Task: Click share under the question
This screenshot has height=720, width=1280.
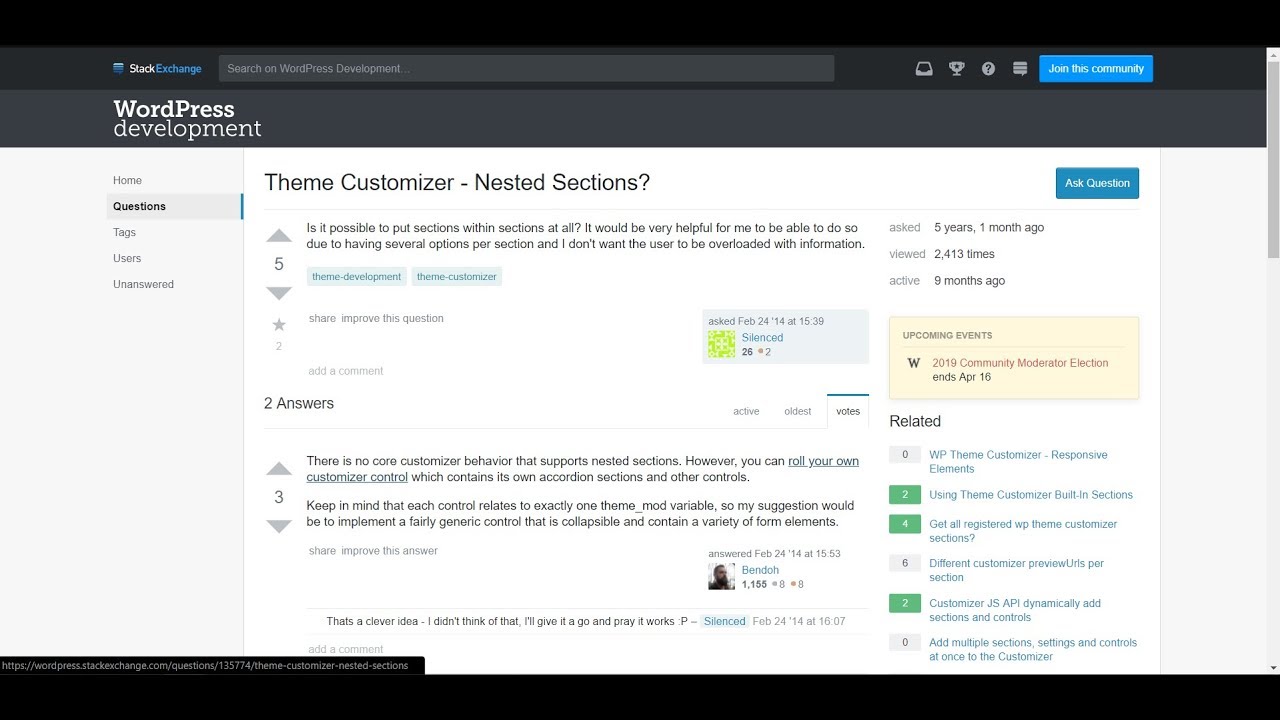Action: coord(322,318)
